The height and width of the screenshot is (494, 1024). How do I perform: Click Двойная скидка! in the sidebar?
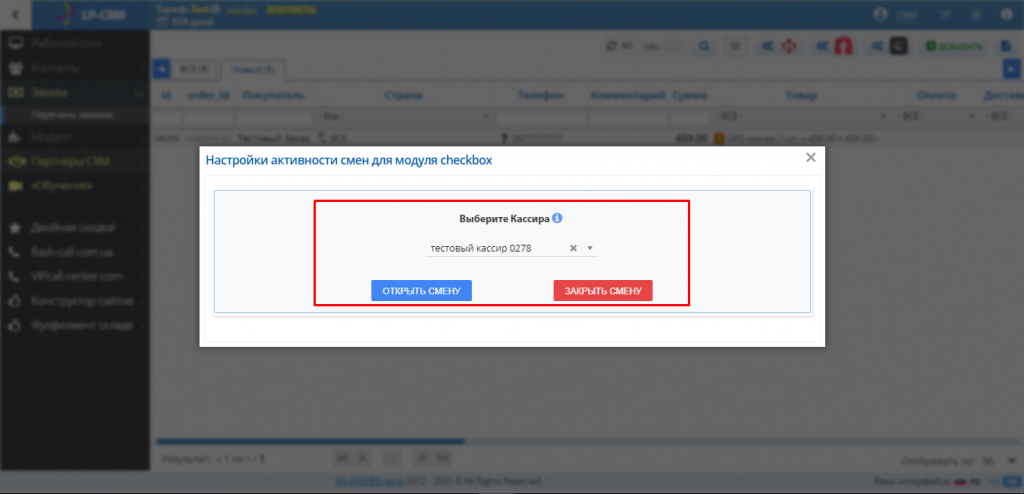[x=74, y=228]
